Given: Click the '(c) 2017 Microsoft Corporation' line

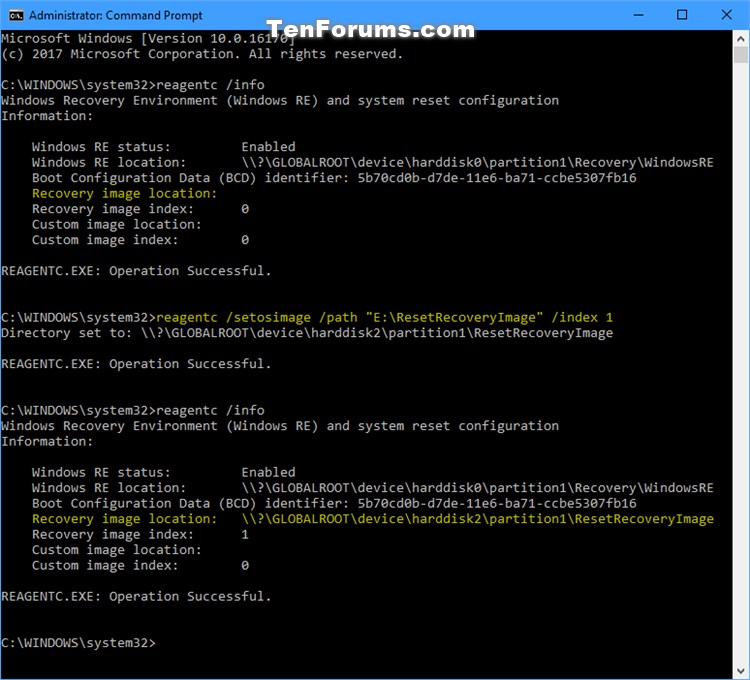Looking at the screenshot, I should pos(202,54).
